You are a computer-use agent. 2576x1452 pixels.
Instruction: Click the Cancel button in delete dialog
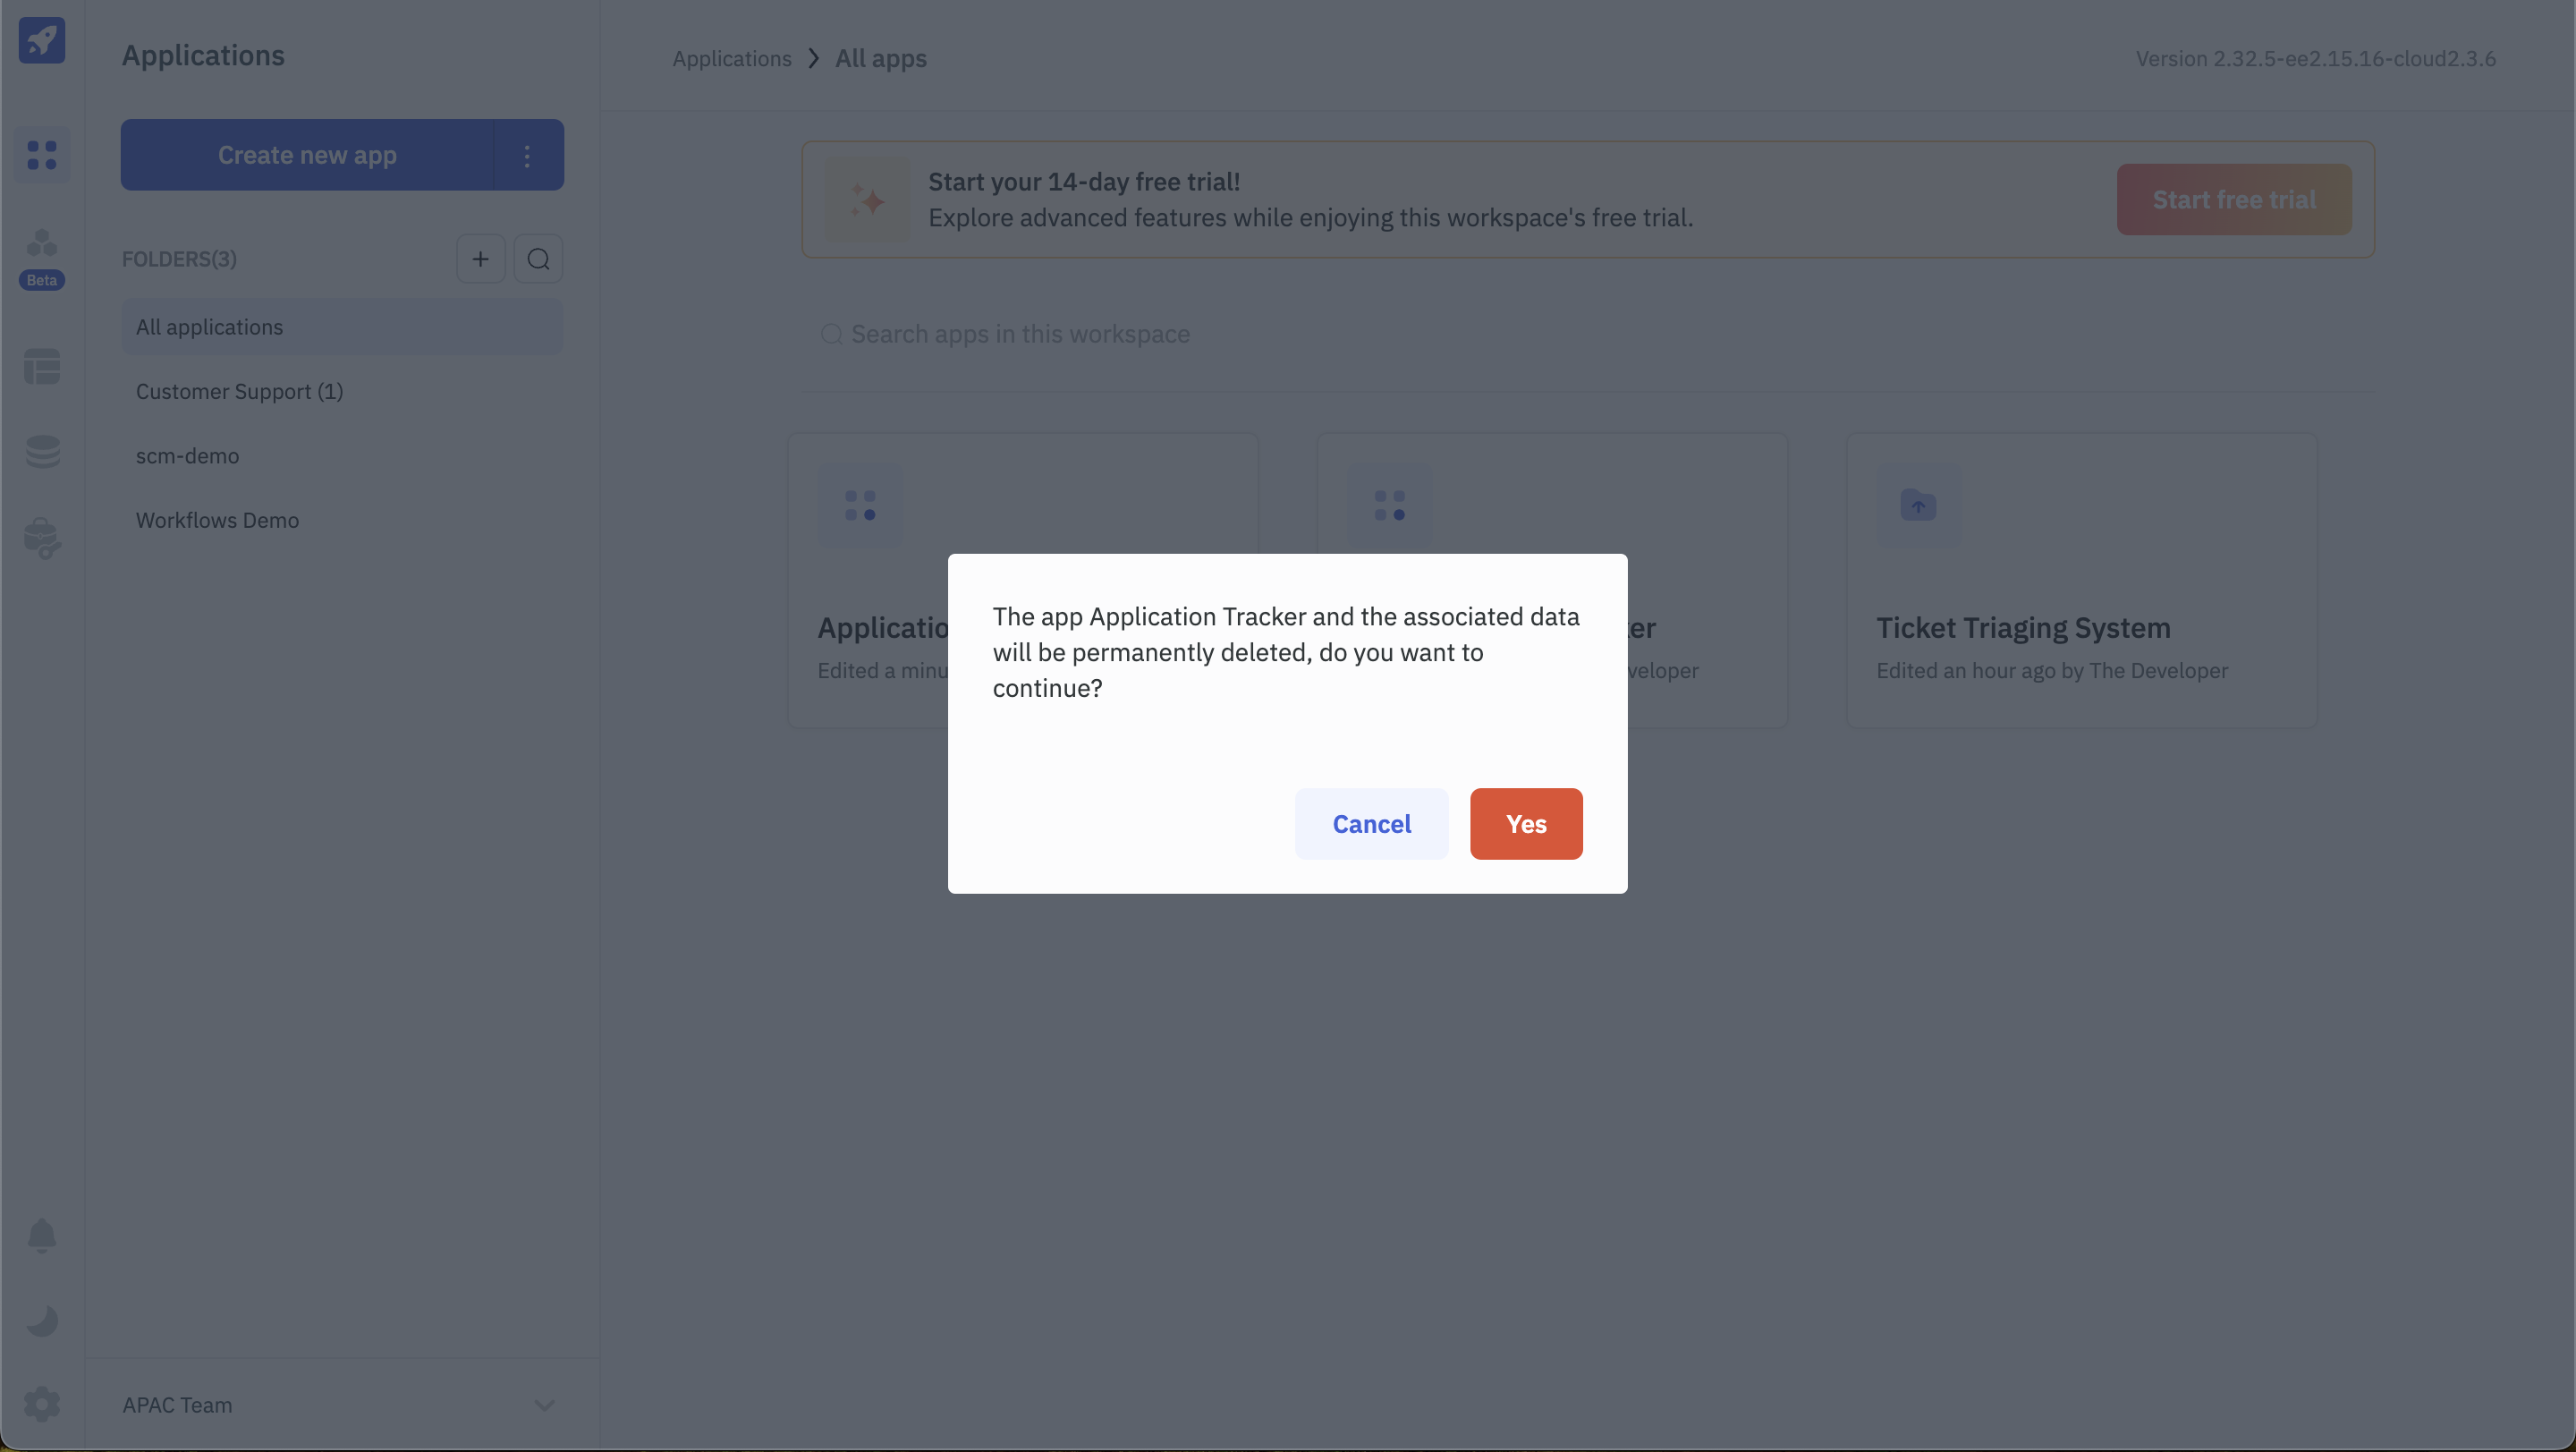tap(1372, 824)
